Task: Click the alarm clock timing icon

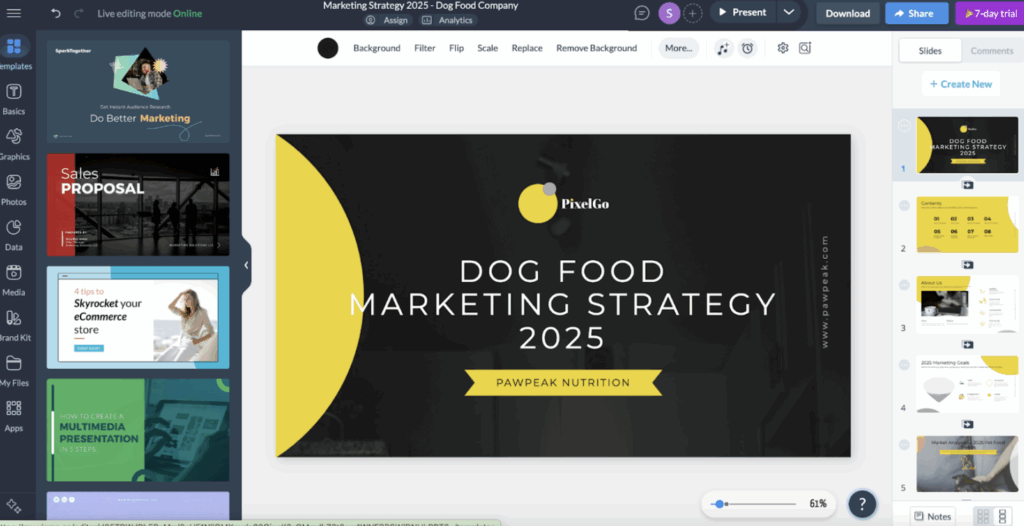Action: point(747,48)
